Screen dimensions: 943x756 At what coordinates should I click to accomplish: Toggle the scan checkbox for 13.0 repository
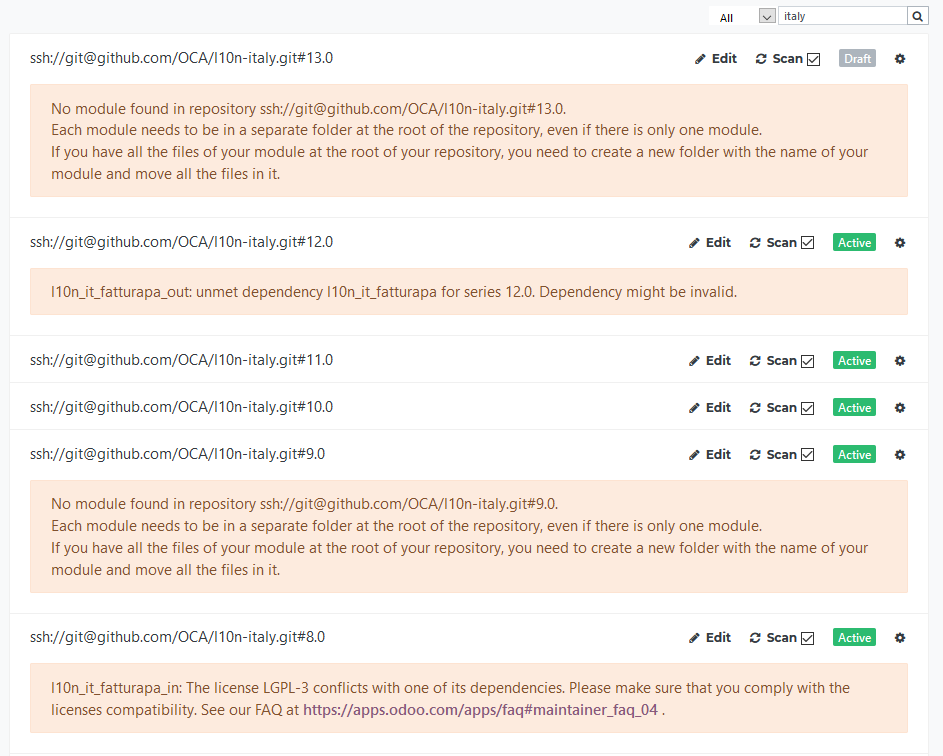(x=813, y=60)
